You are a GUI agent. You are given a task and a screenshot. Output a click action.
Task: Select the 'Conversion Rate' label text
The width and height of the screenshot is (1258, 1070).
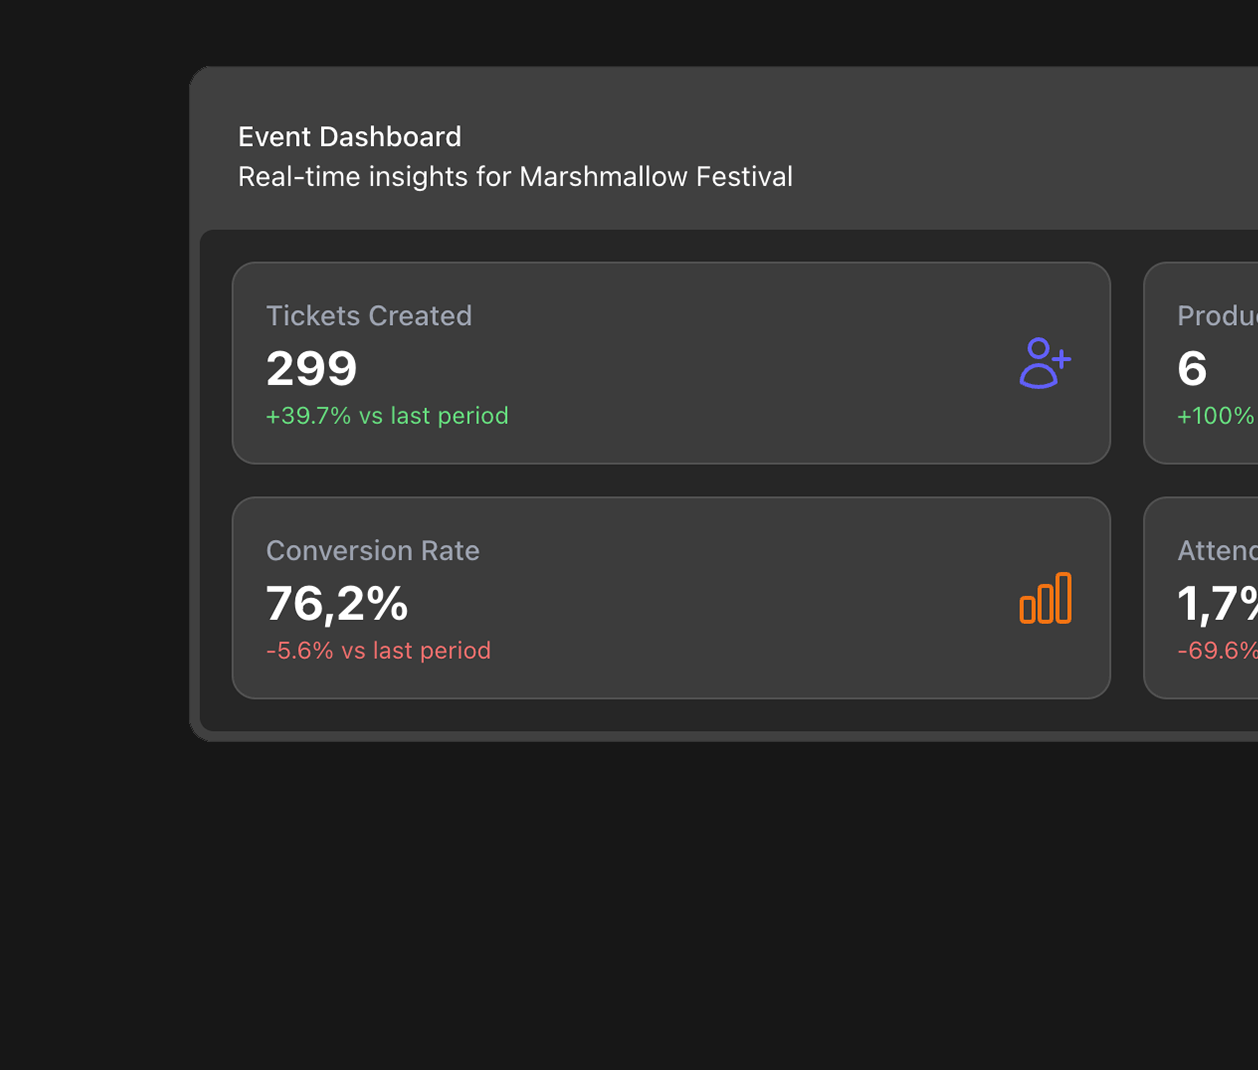pyautogui.click(x=373, y=551)
